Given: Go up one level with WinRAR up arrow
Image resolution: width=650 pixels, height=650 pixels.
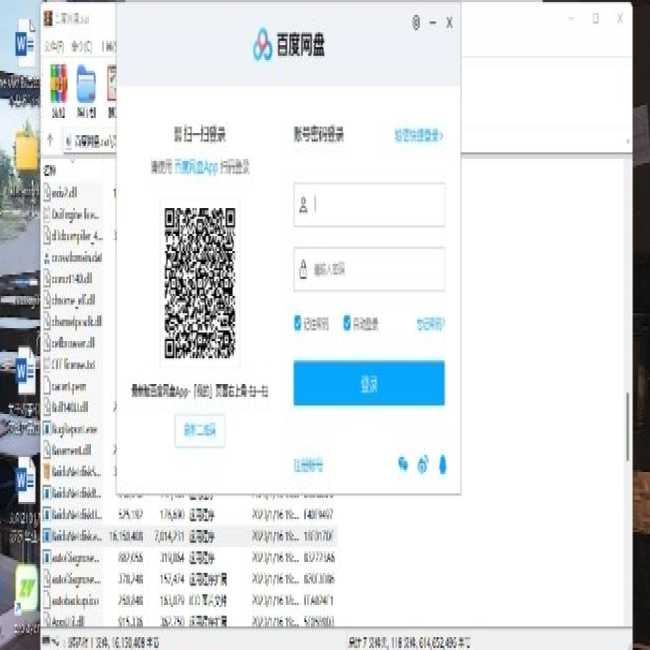Looking at the screenshot, I should [x=50, y=140].
